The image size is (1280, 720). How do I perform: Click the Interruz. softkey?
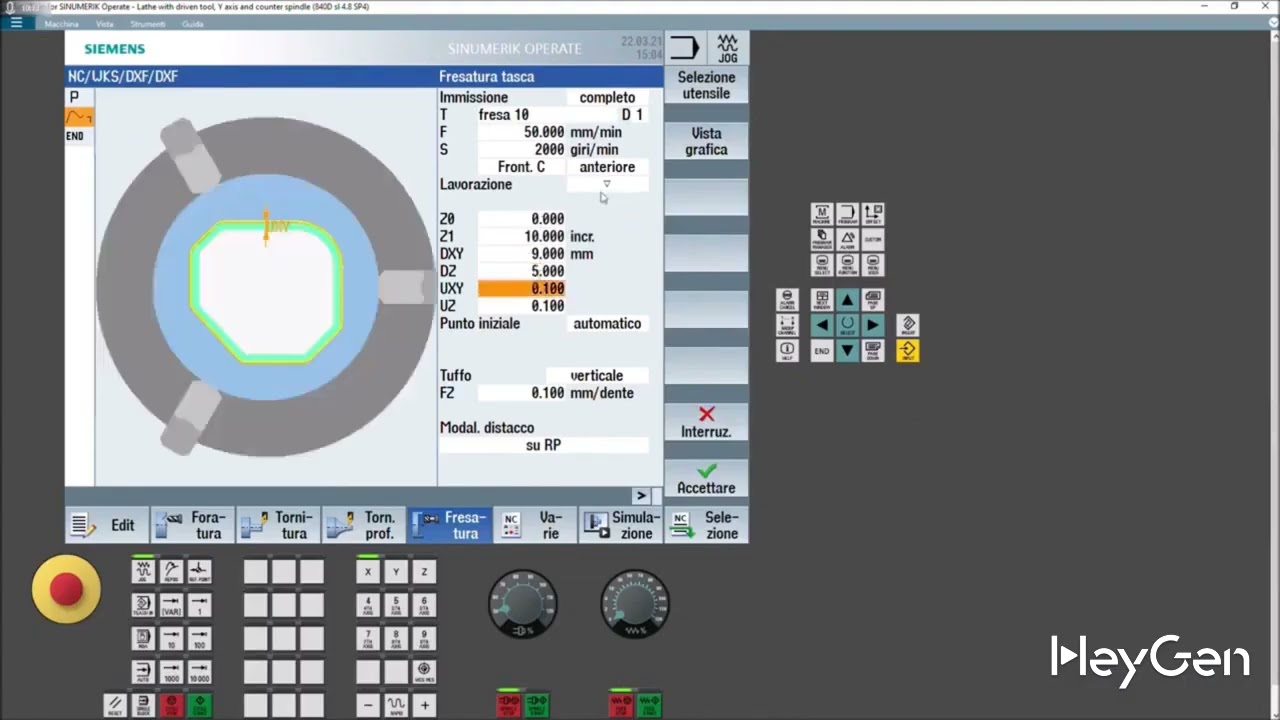click(x=706, y=423)
